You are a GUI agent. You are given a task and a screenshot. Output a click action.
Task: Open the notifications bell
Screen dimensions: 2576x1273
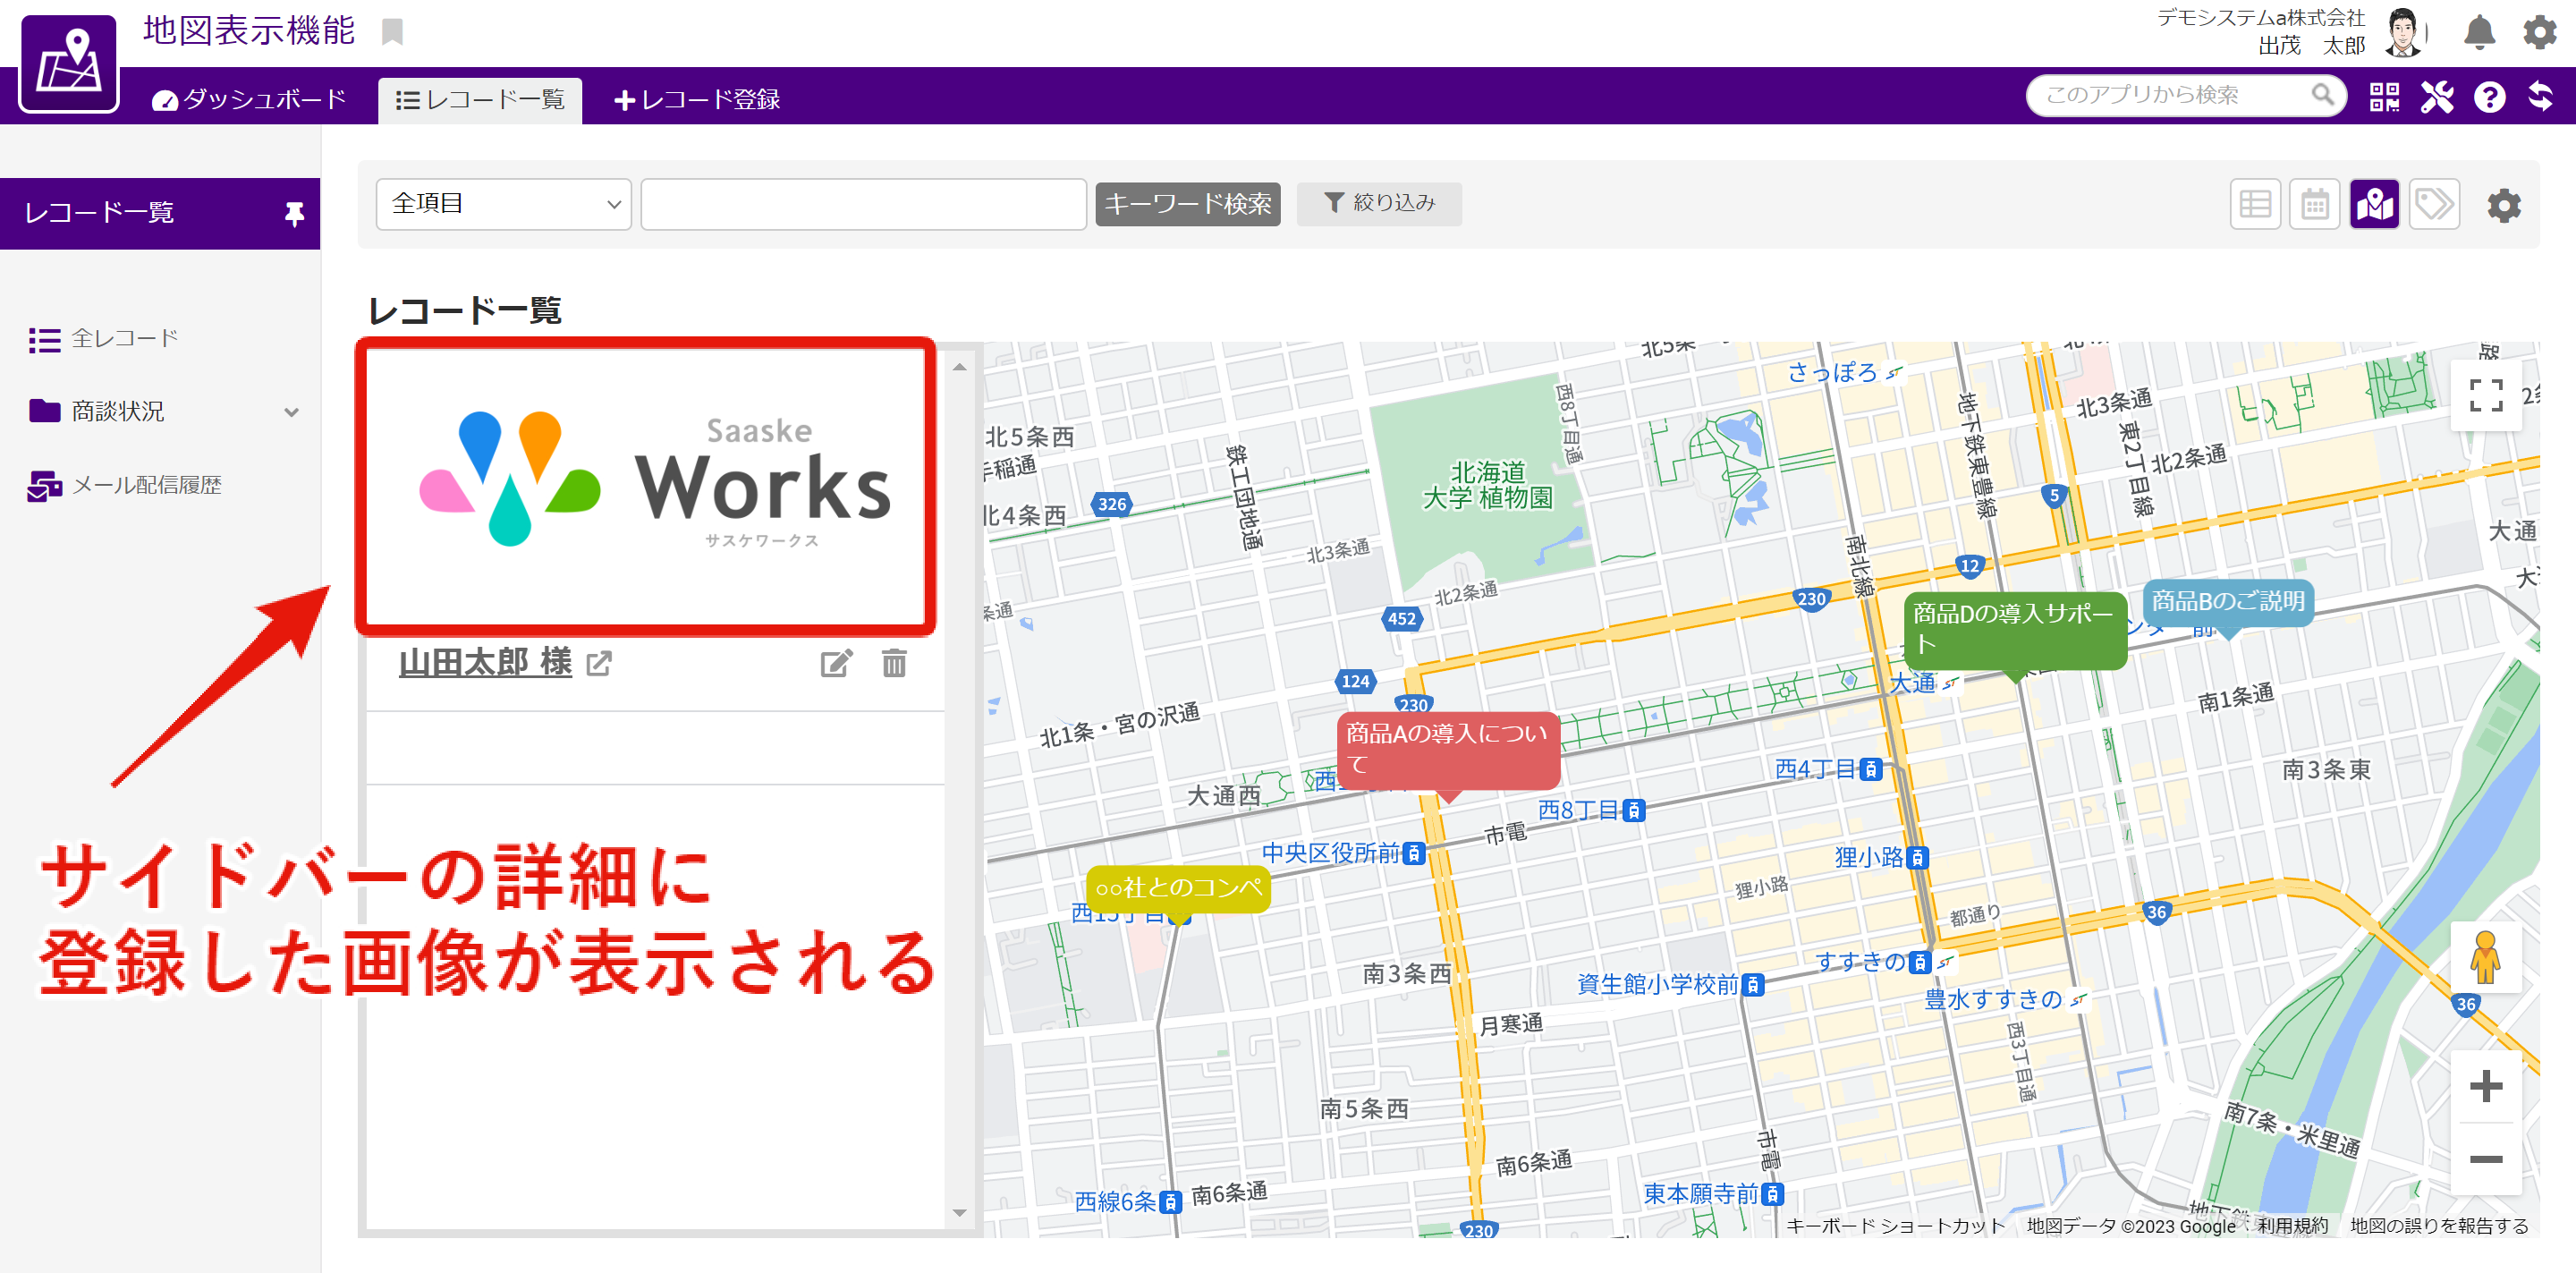click(x=2479, y=32)
